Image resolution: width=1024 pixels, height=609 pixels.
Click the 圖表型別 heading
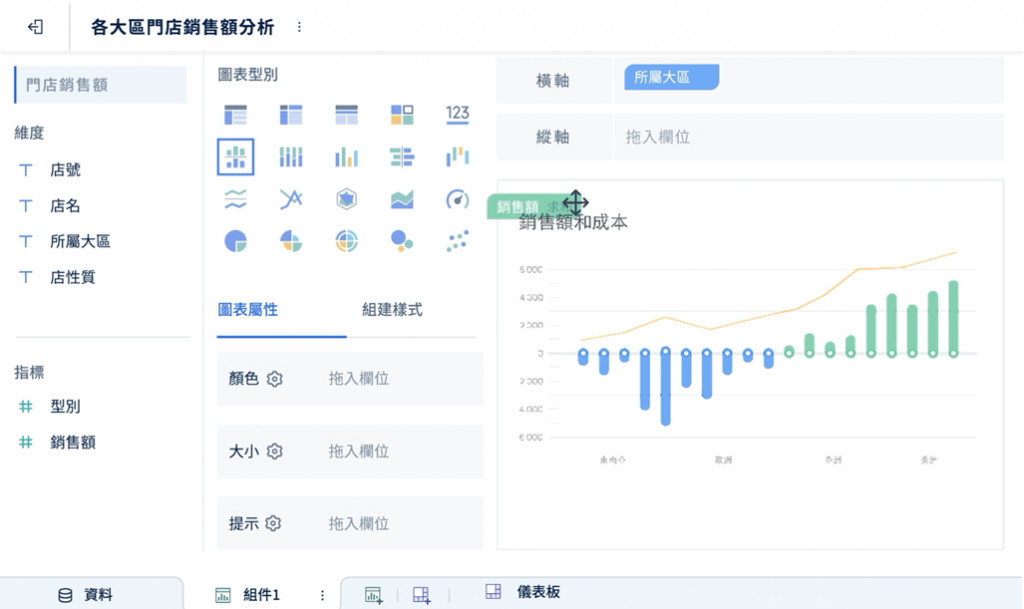point(248,74)
